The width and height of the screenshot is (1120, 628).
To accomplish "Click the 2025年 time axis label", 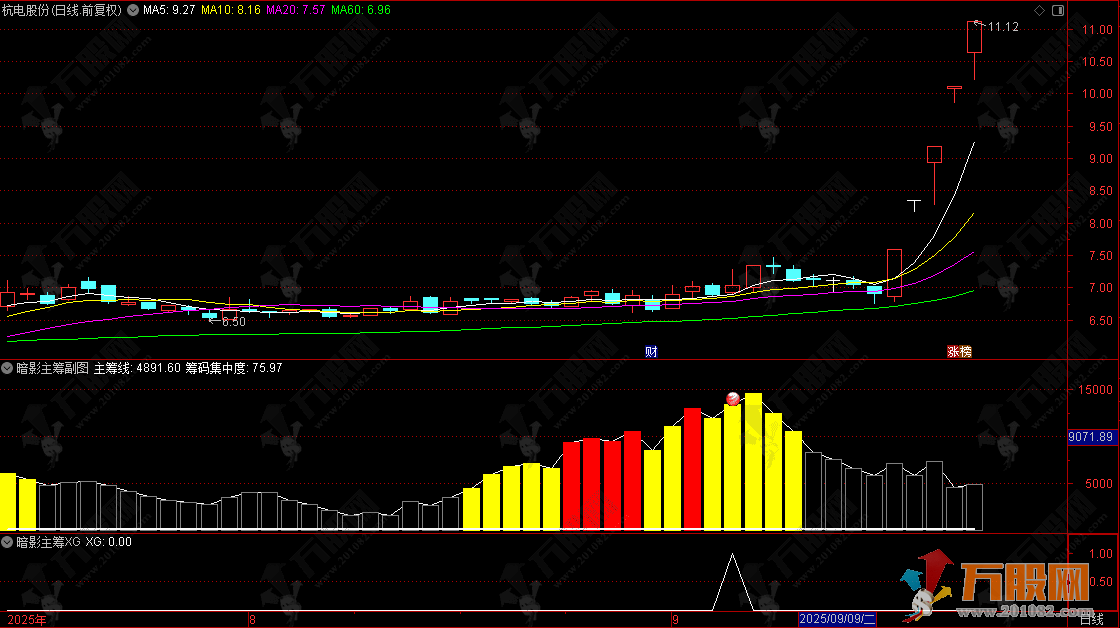I will point(26,619).
